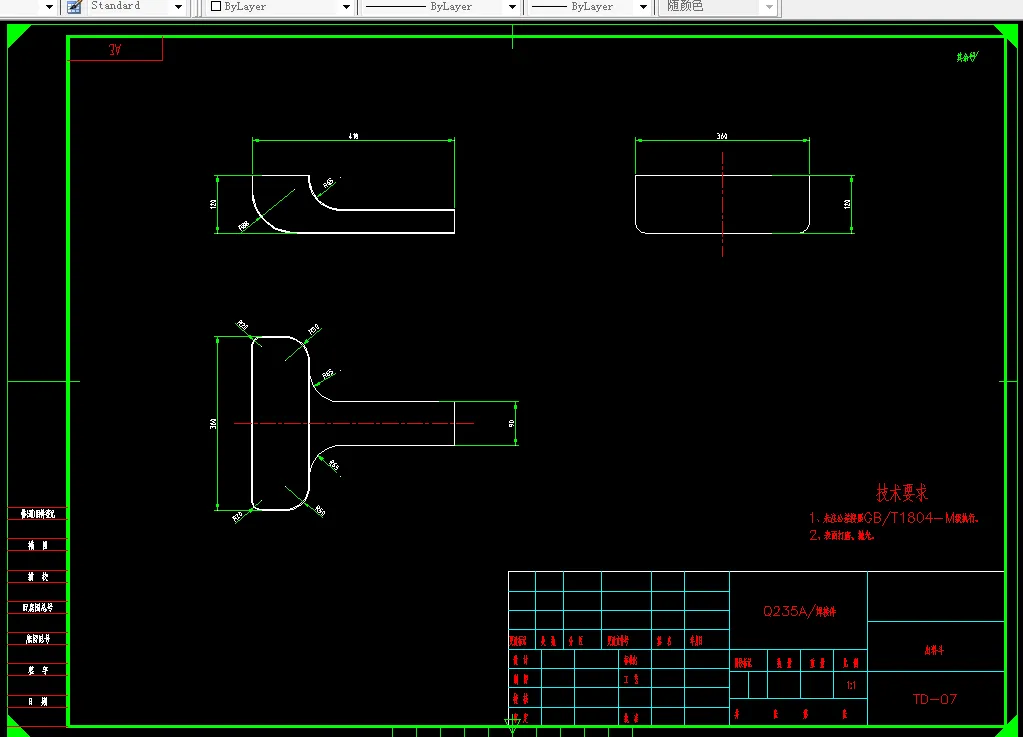The image size is (1023, 737).
Task: Select the 比例 header cell in the title block
Action: click(851, 663)
